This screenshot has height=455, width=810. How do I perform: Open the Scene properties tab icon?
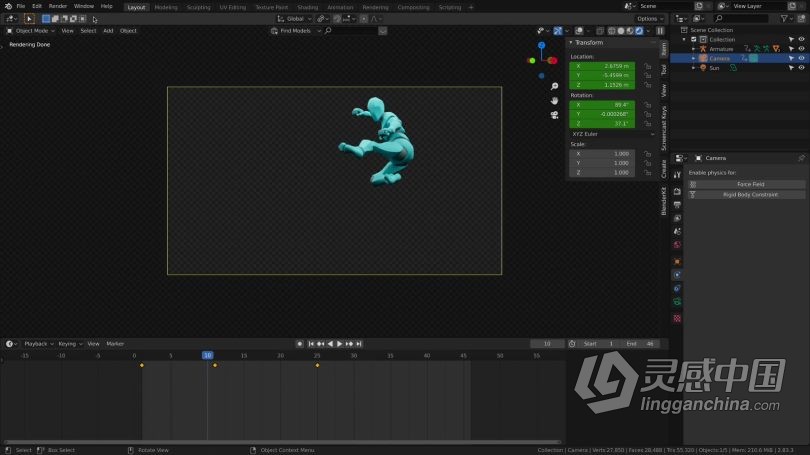(x=677, y=231)
